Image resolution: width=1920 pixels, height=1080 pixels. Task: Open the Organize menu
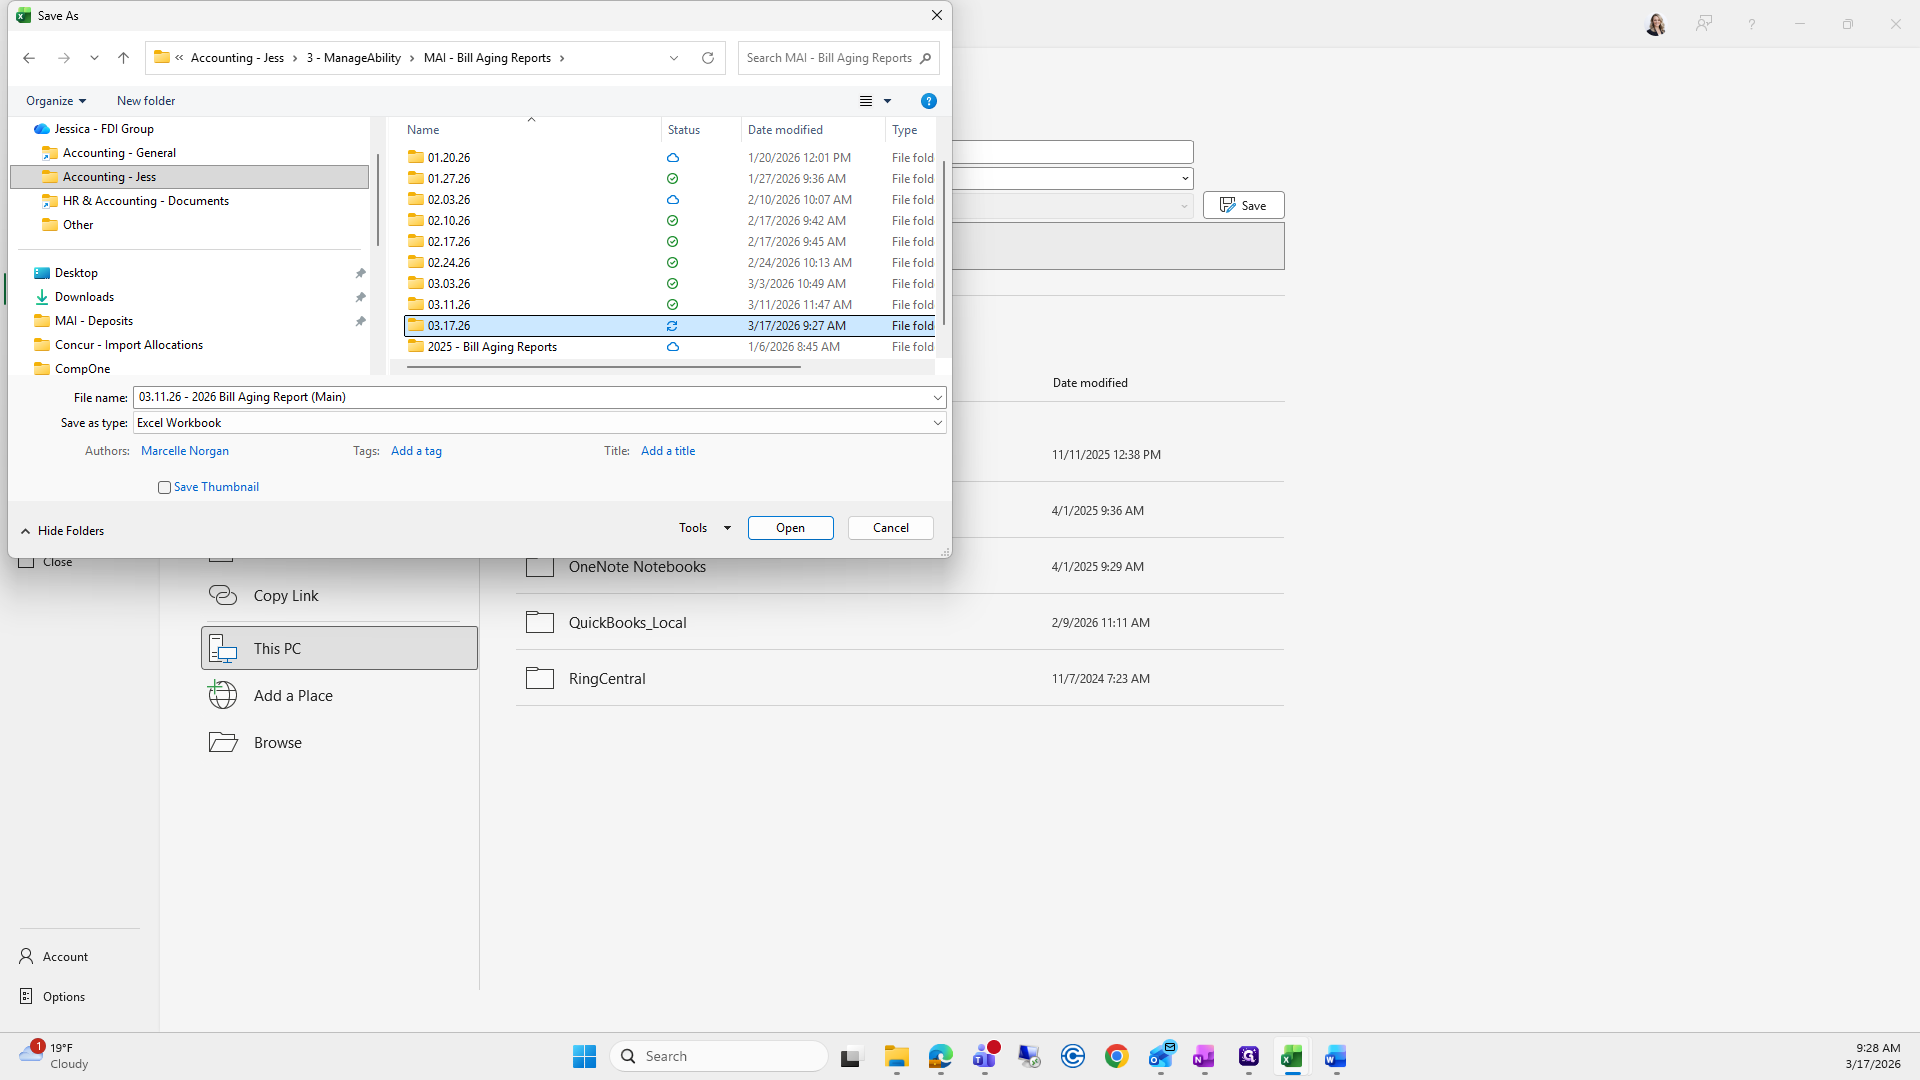(55, 101)
